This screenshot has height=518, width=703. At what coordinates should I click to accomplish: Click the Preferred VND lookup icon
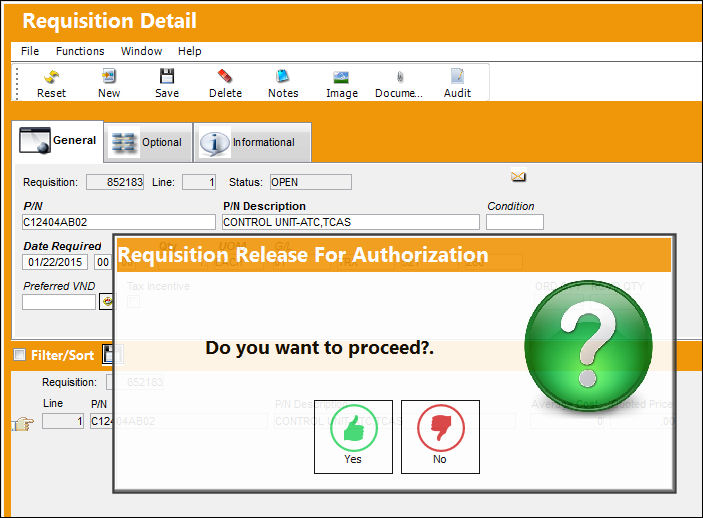pyautogui.click(x=107, y=301)
